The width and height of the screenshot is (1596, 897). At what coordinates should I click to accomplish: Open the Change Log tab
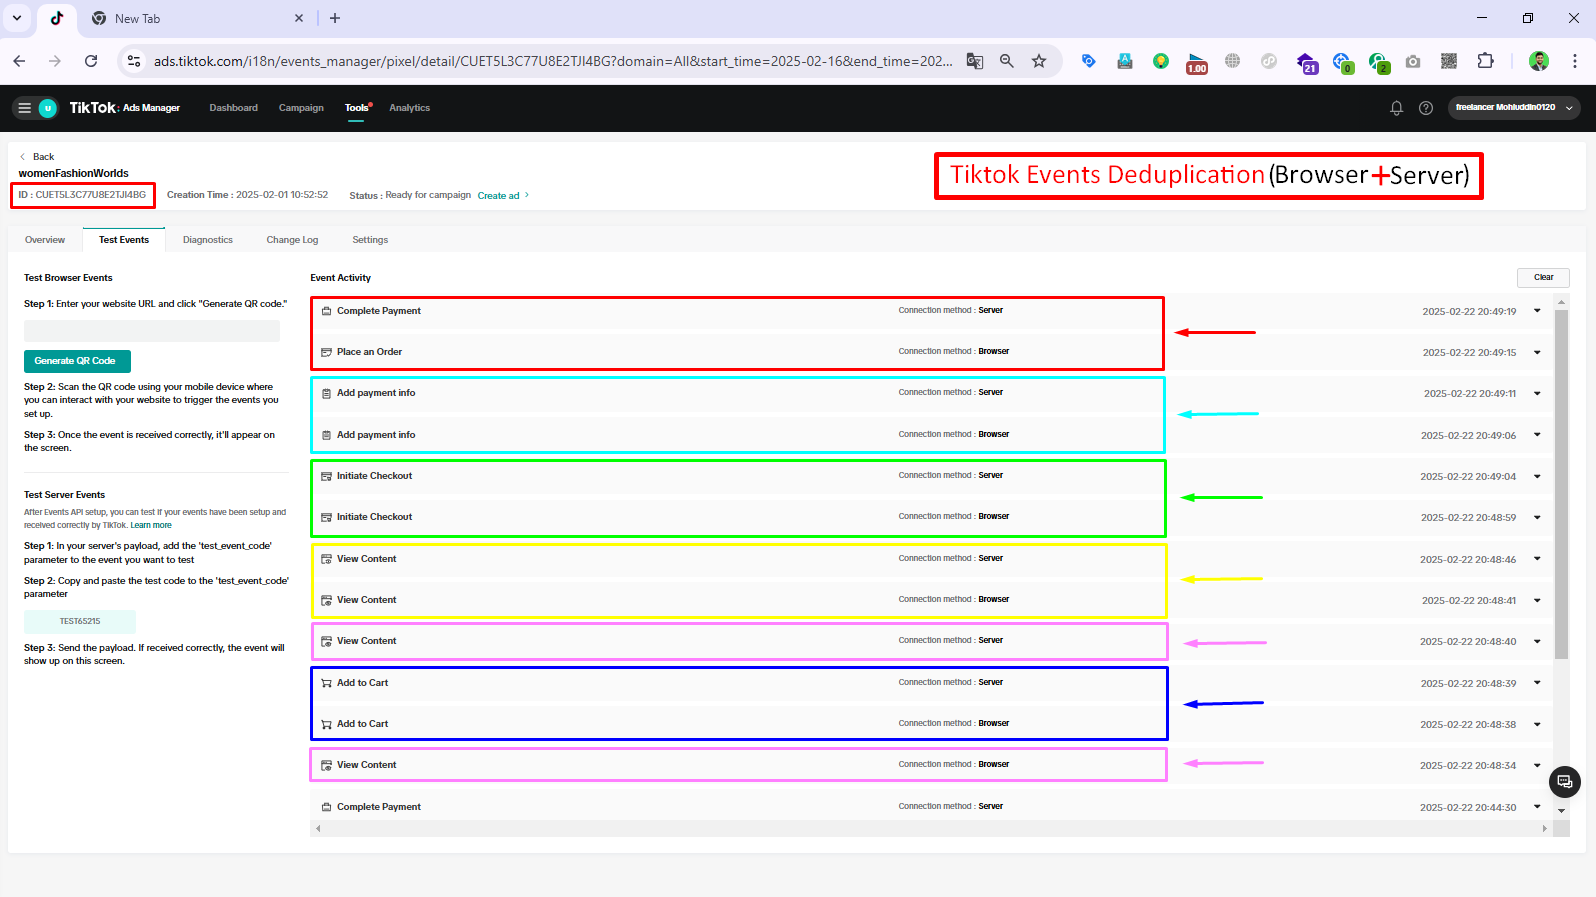[x=292, y=240]
